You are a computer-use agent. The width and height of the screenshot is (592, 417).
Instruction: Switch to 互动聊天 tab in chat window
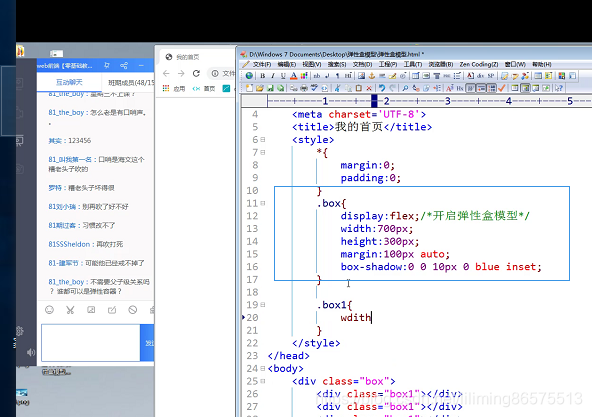point(69,82)
